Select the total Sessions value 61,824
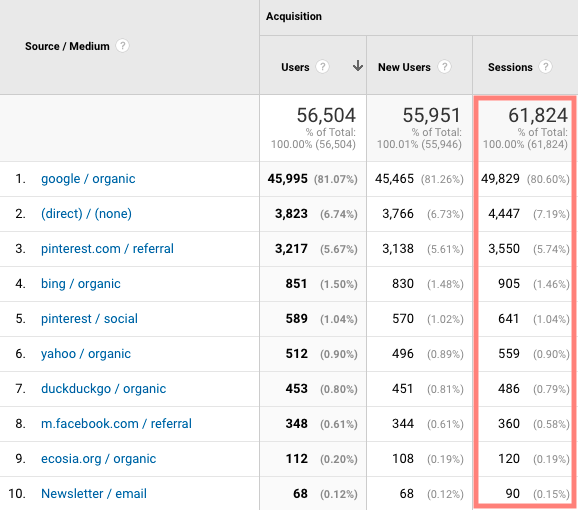578x510 pixels. [x=538, y=115]
